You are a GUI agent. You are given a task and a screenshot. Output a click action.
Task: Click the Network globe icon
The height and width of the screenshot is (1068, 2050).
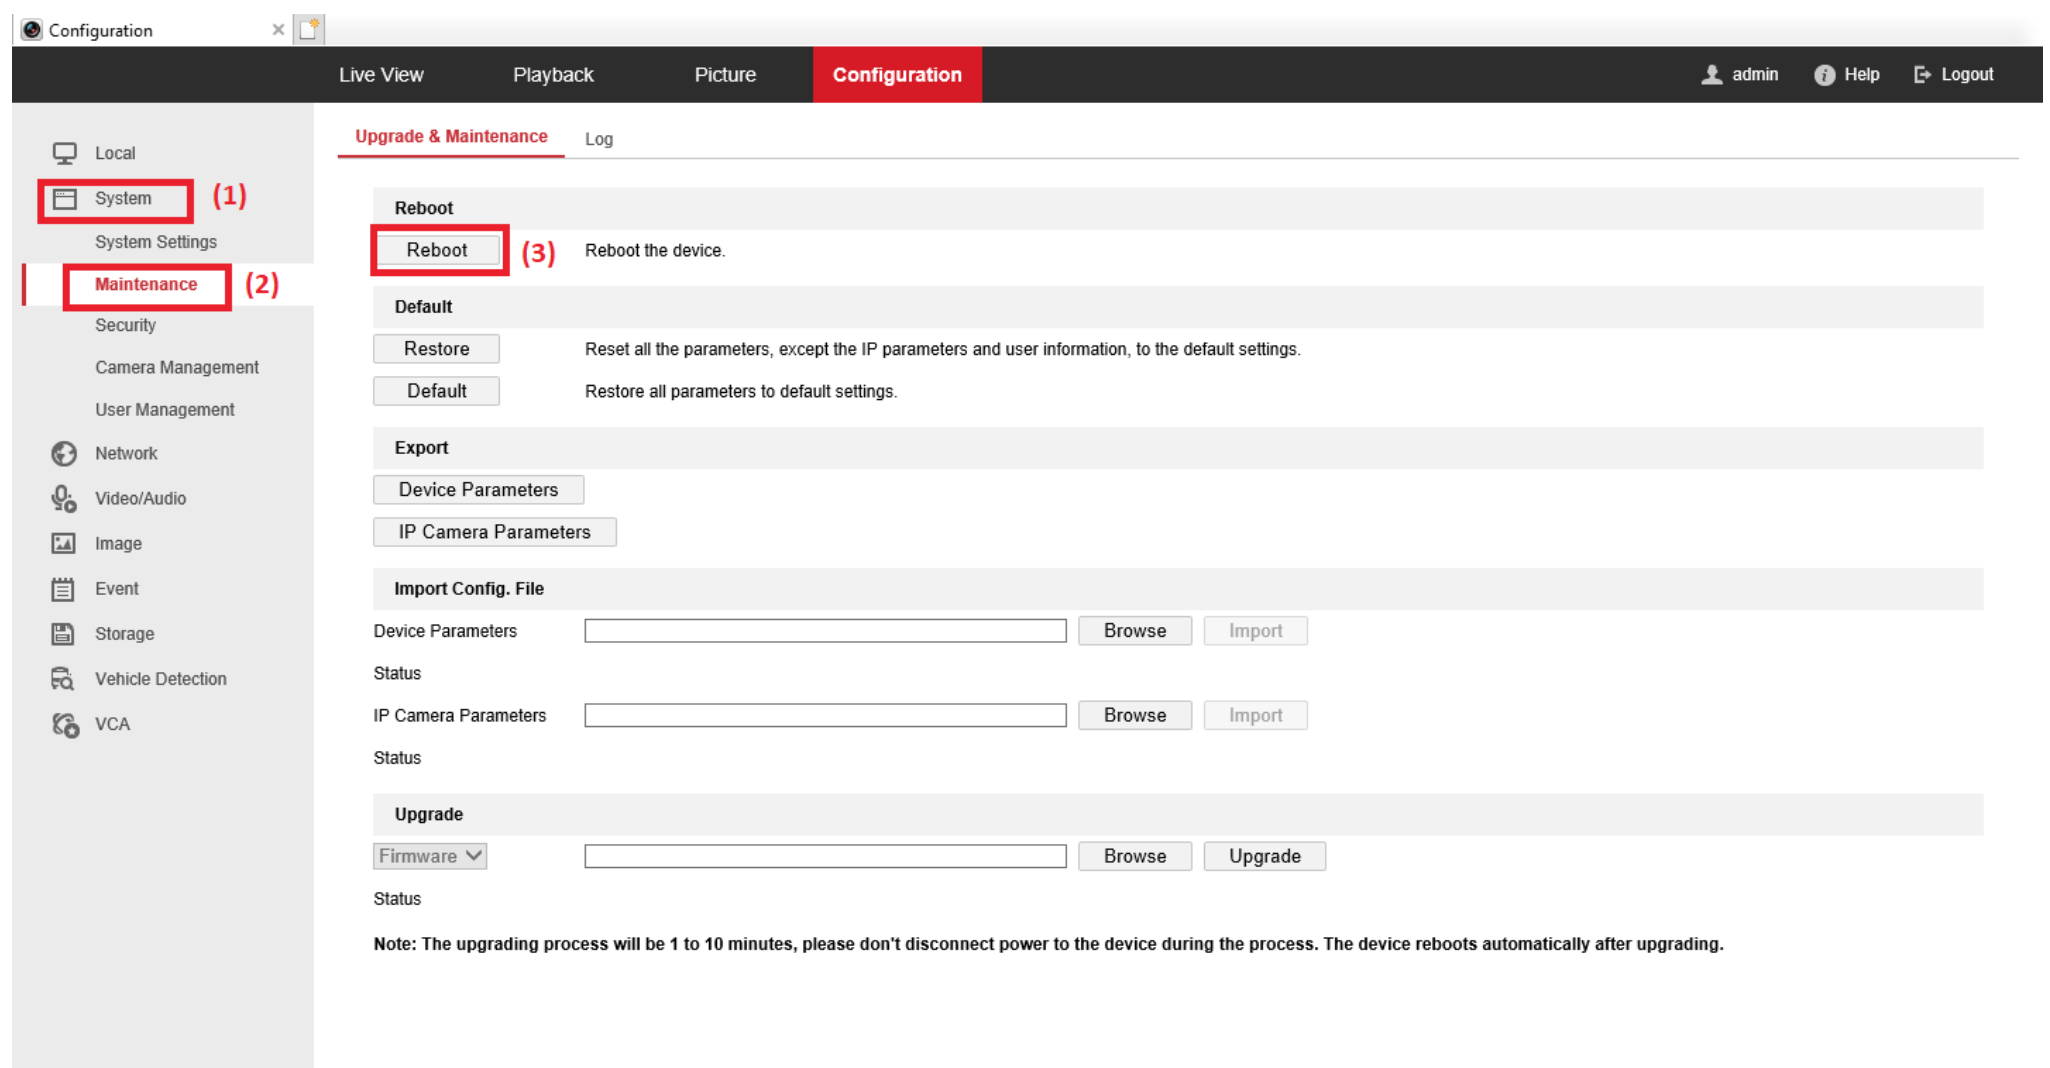coord(64,454)
